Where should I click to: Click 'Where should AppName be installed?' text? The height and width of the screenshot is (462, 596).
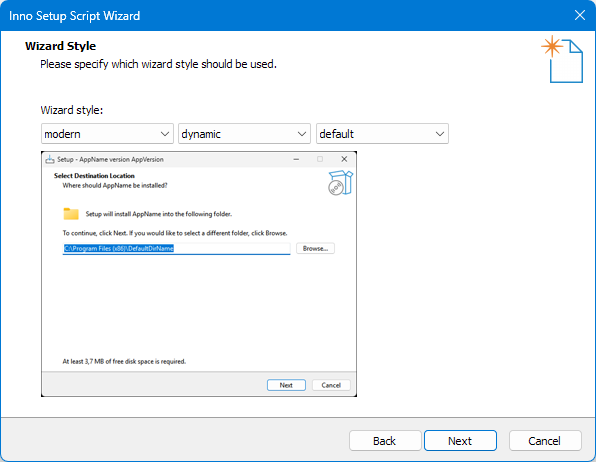pyautogui.click(x=115, y=186)
